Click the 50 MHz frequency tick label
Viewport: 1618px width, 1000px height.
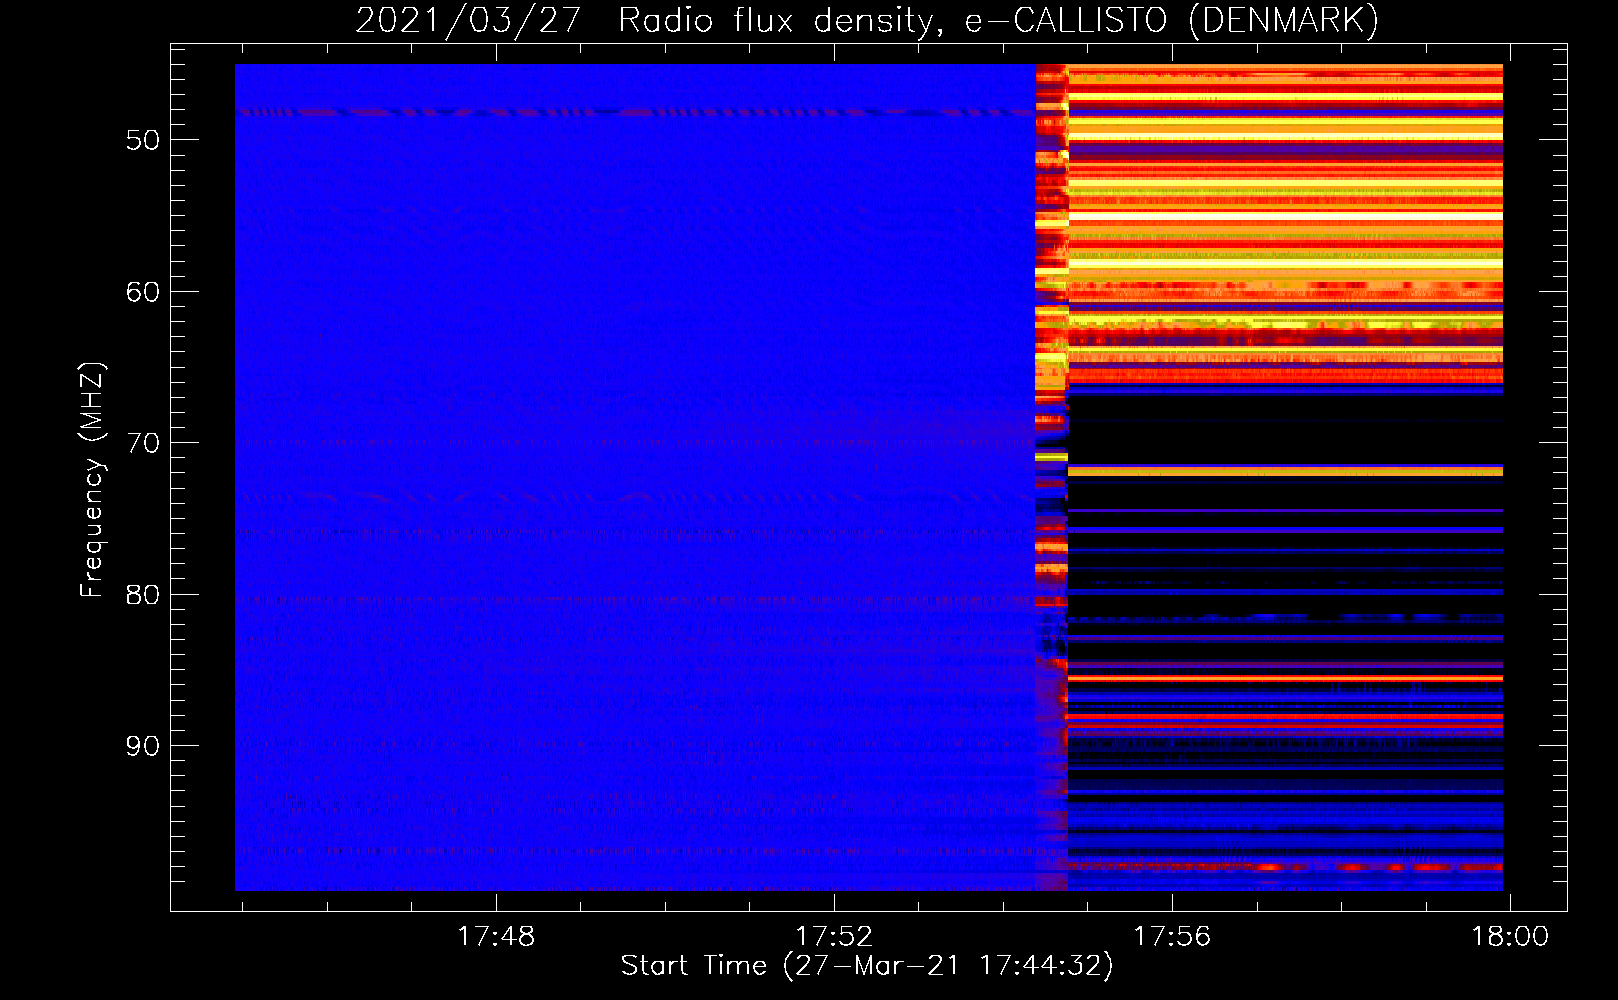143,140
